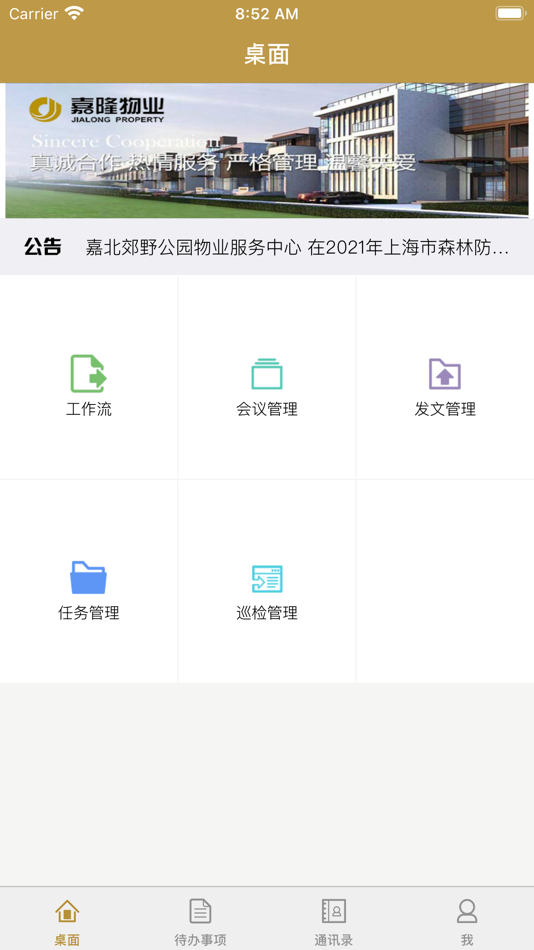The image size is (534, 950).
Task: Open the 嘉北郊野公园 announcement text
Action: coord(297,247)
